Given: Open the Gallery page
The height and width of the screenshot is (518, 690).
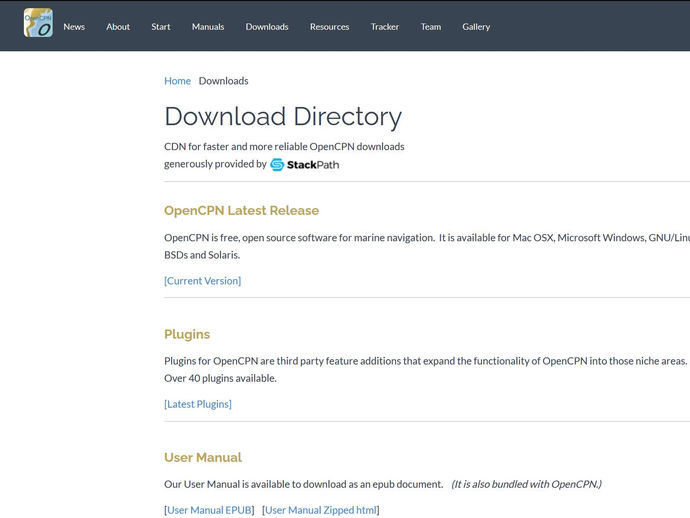Looking at the screenshot, I should [x=476, y=27].
